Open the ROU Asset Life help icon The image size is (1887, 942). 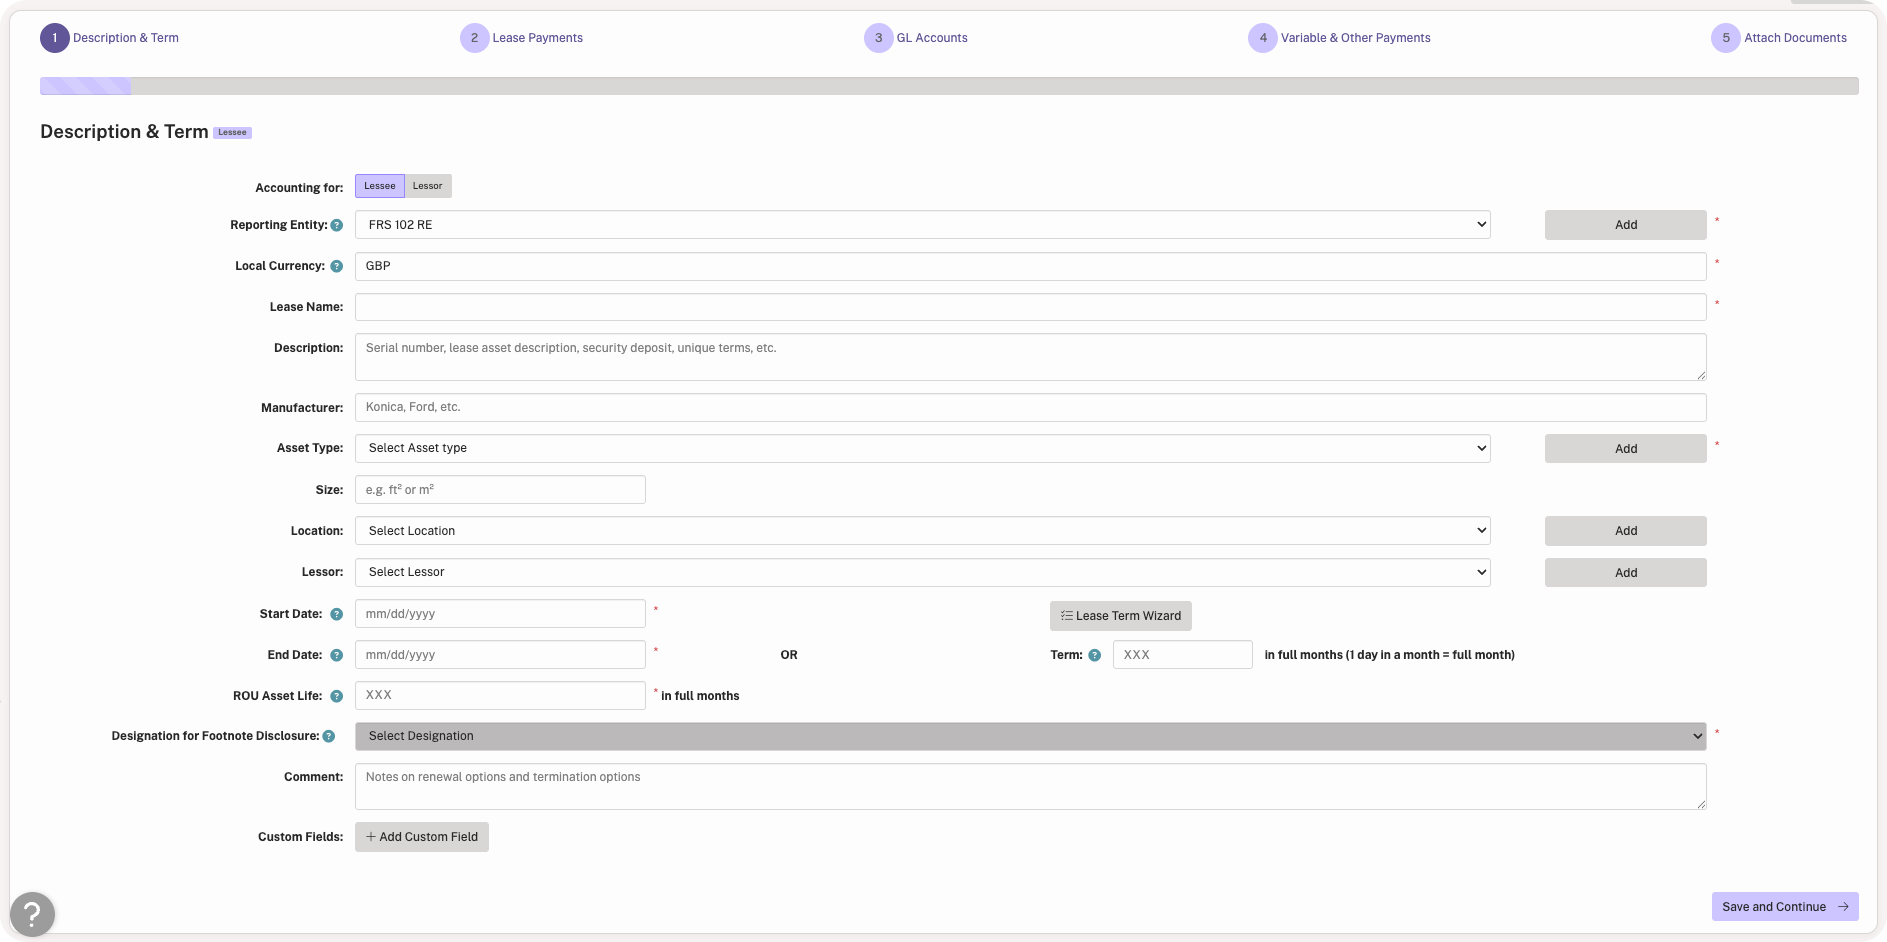(337, 696)
